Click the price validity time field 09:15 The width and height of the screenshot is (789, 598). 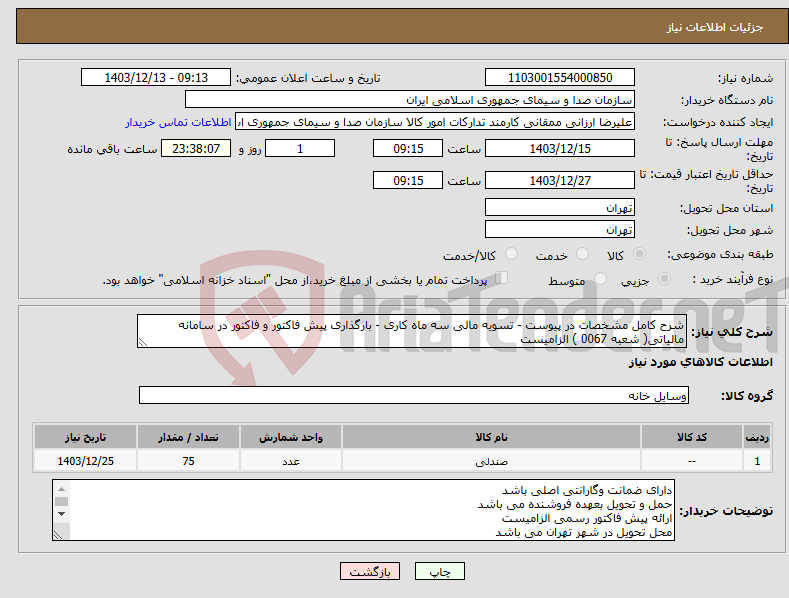pos(408,180)
